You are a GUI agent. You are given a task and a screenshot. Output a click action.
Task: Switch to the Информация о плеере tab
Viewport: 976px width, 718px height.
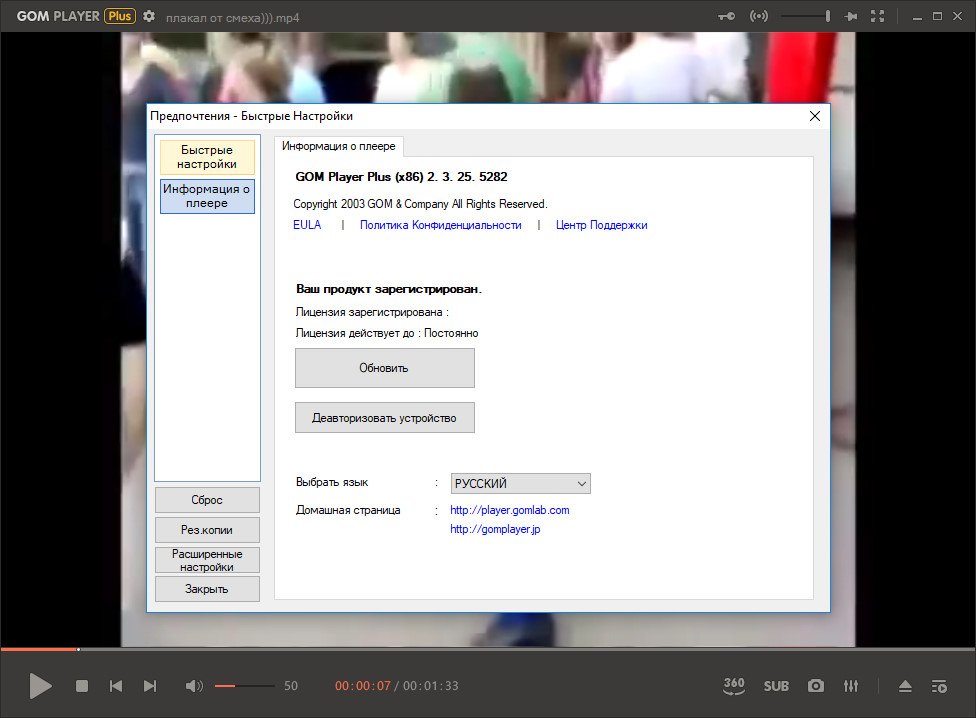click(339, 146)
